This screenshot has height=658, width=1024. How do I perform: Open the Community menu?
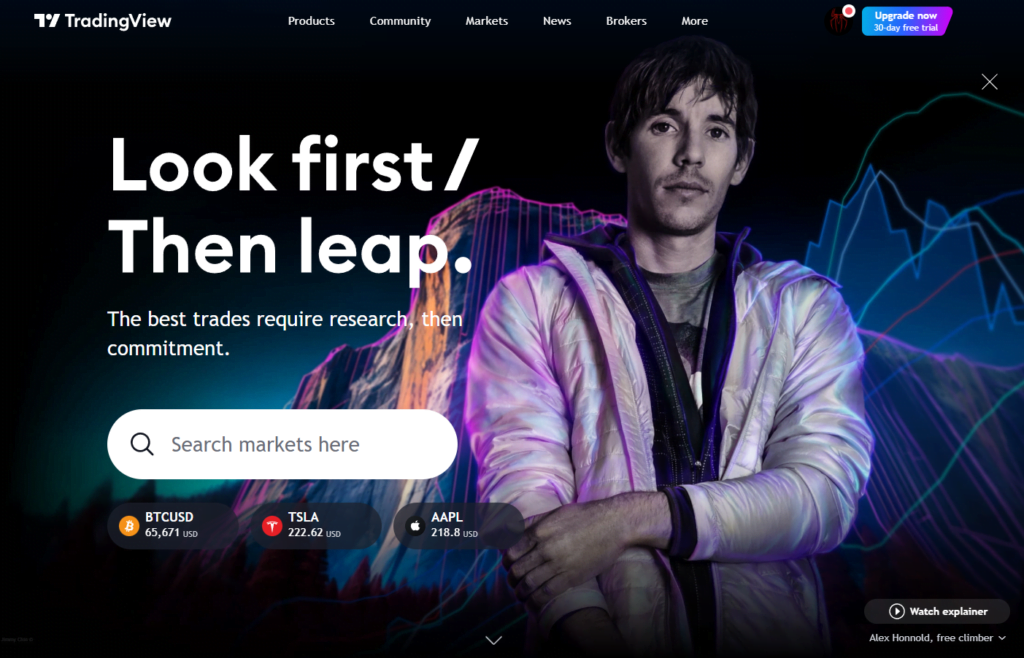(x=400, y=21)
